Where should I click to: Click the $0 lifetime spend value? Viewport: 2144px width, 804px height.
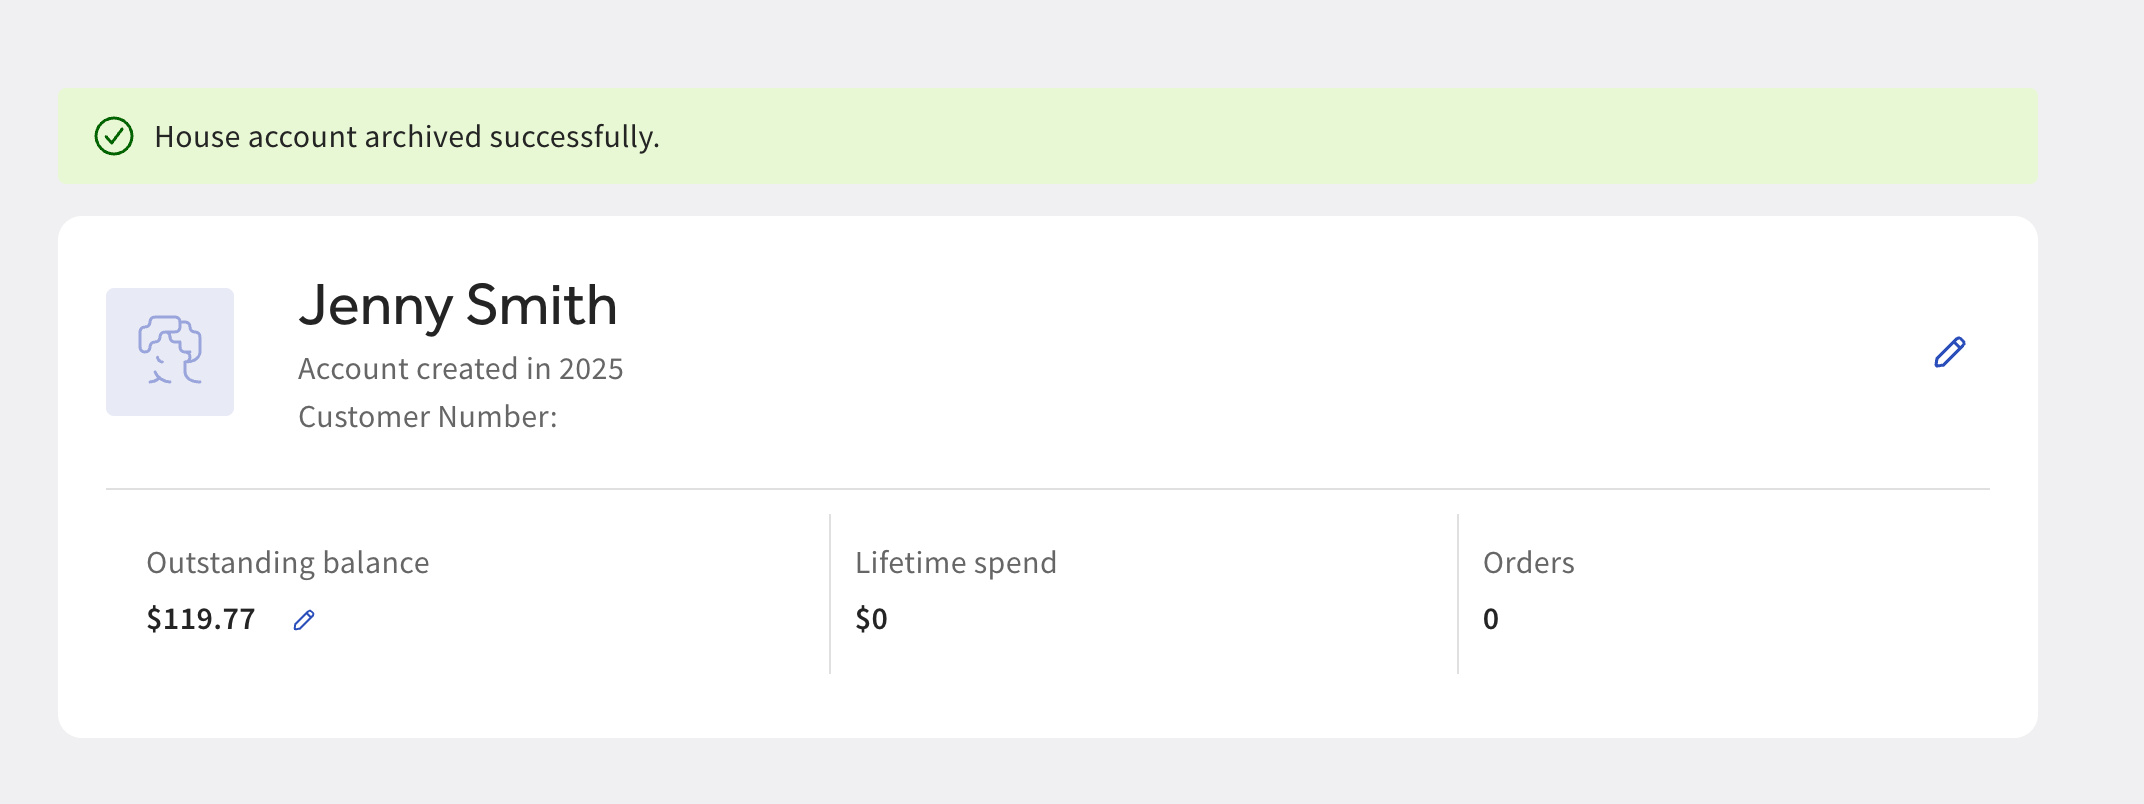pyautogui.click(x=871, y=619)
